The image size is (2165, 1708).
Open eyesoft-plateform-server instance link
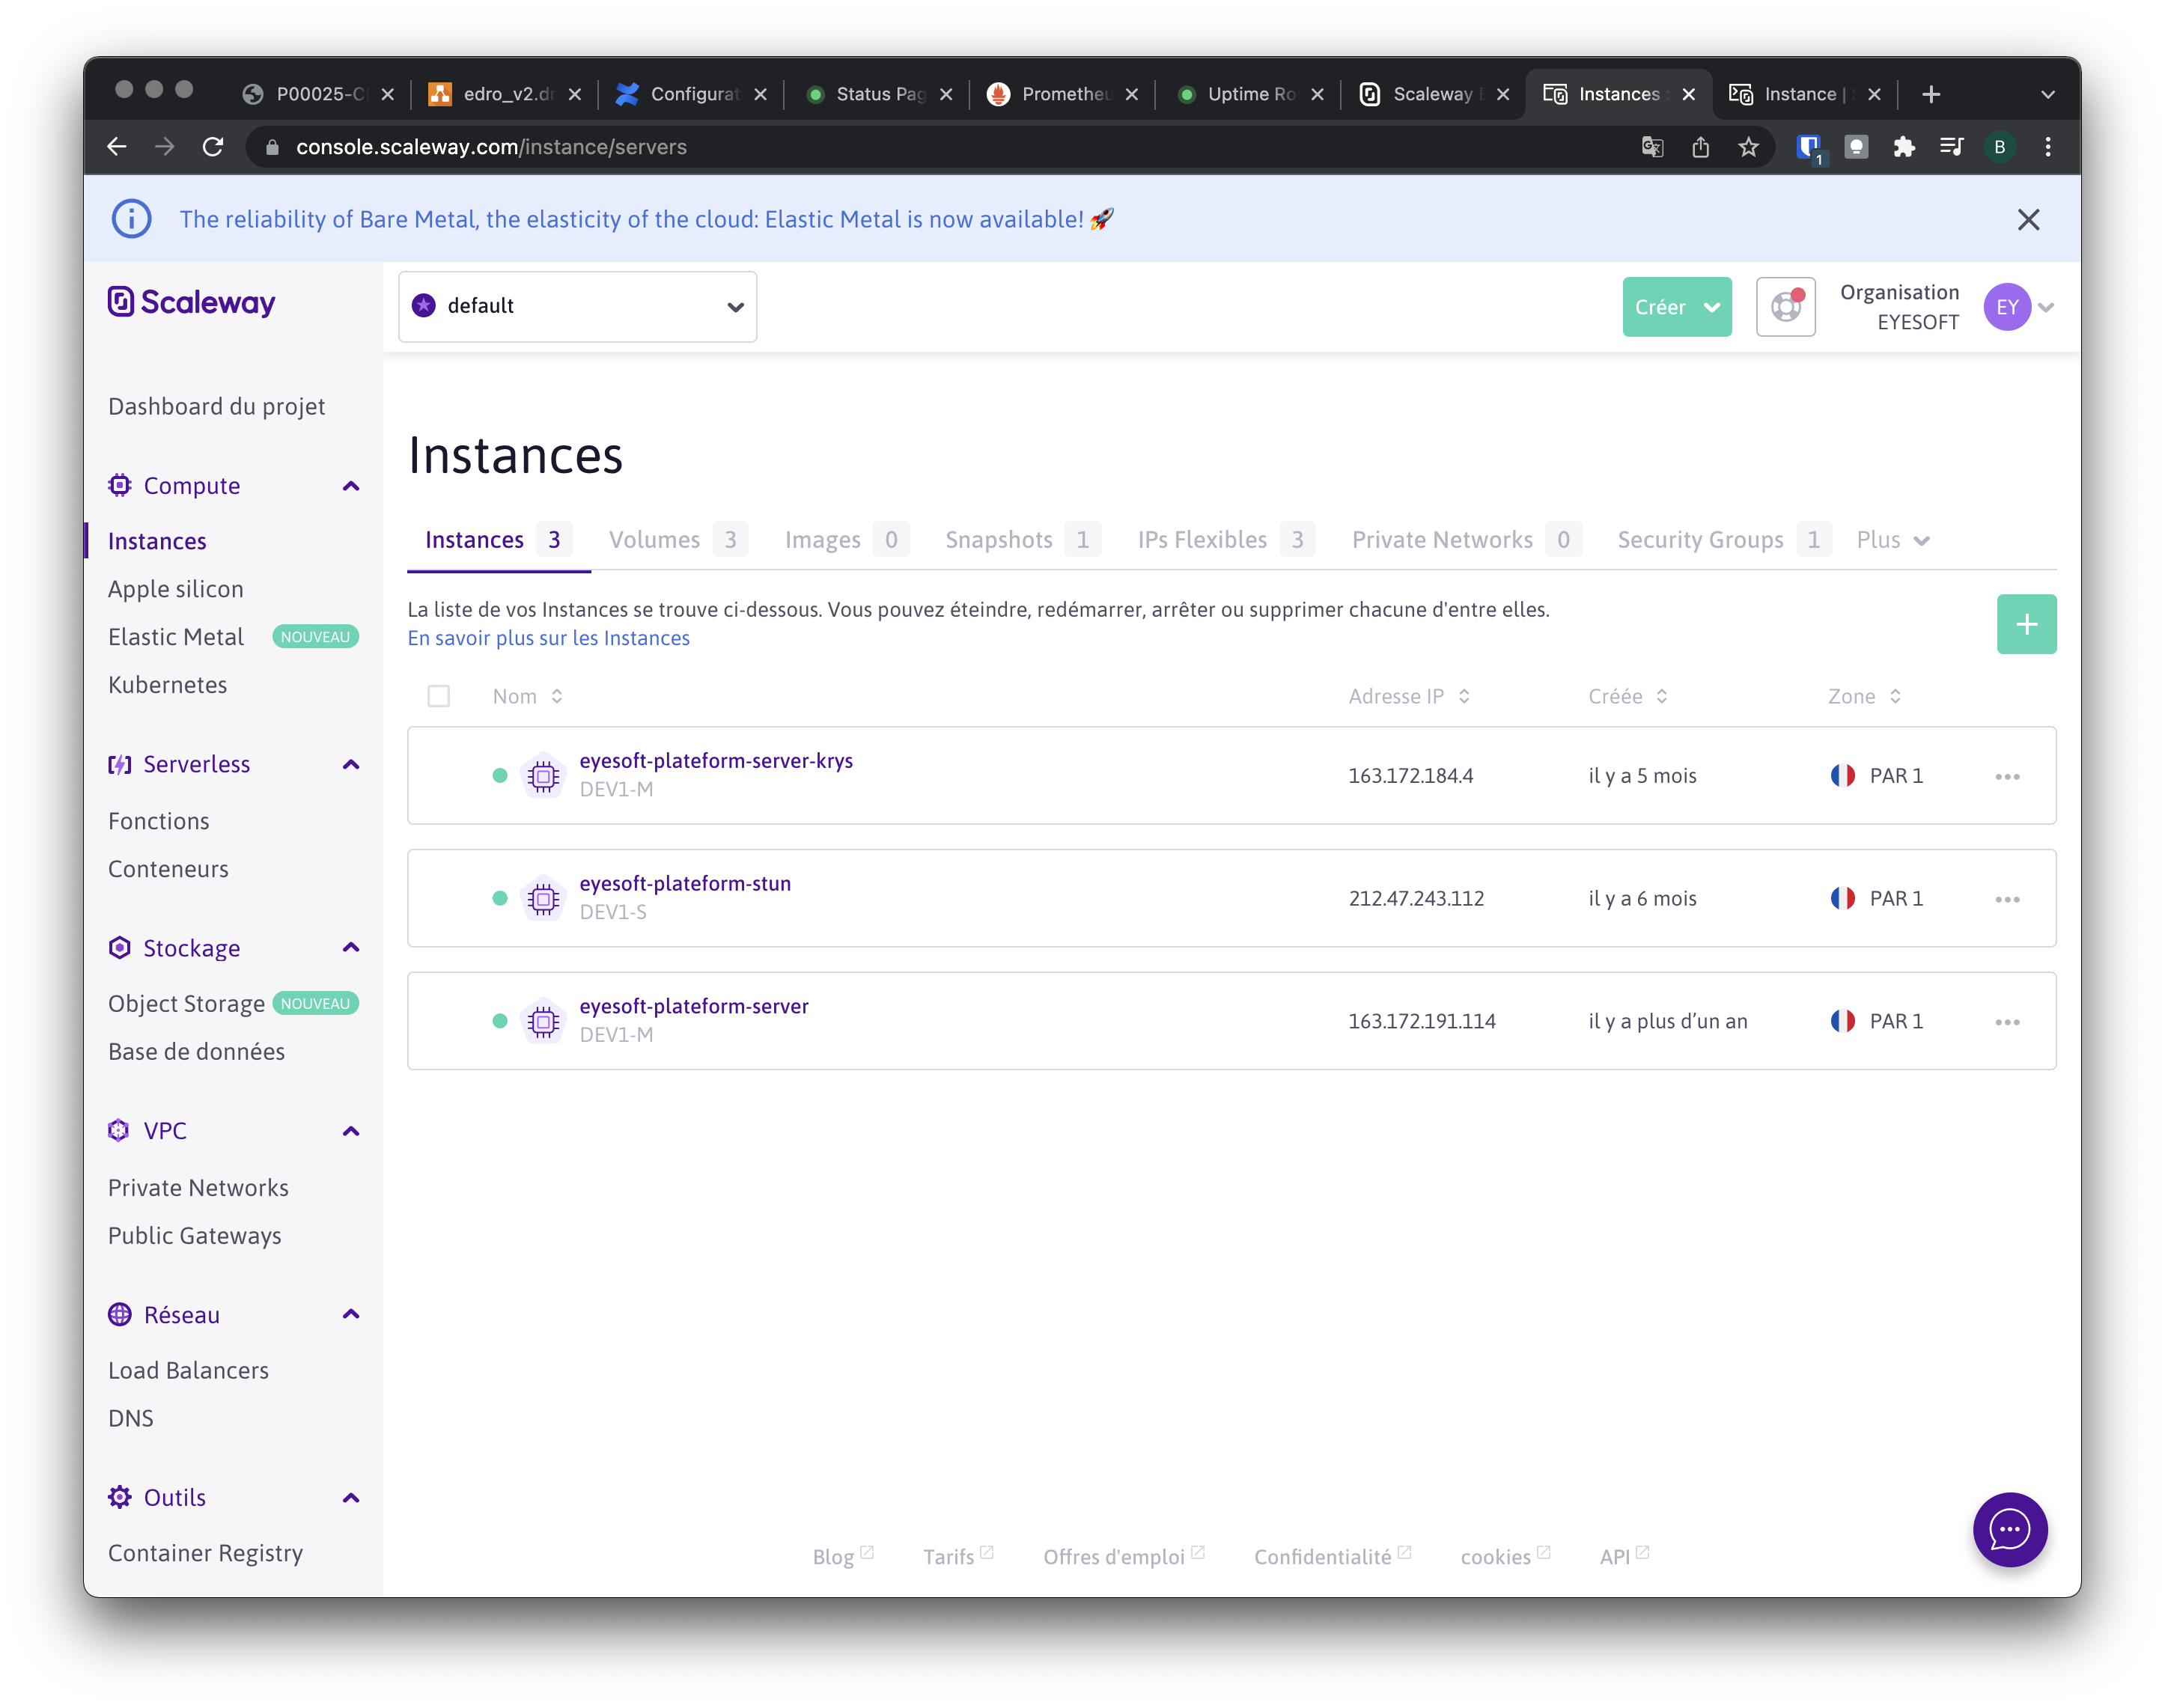click(694, 1006)
